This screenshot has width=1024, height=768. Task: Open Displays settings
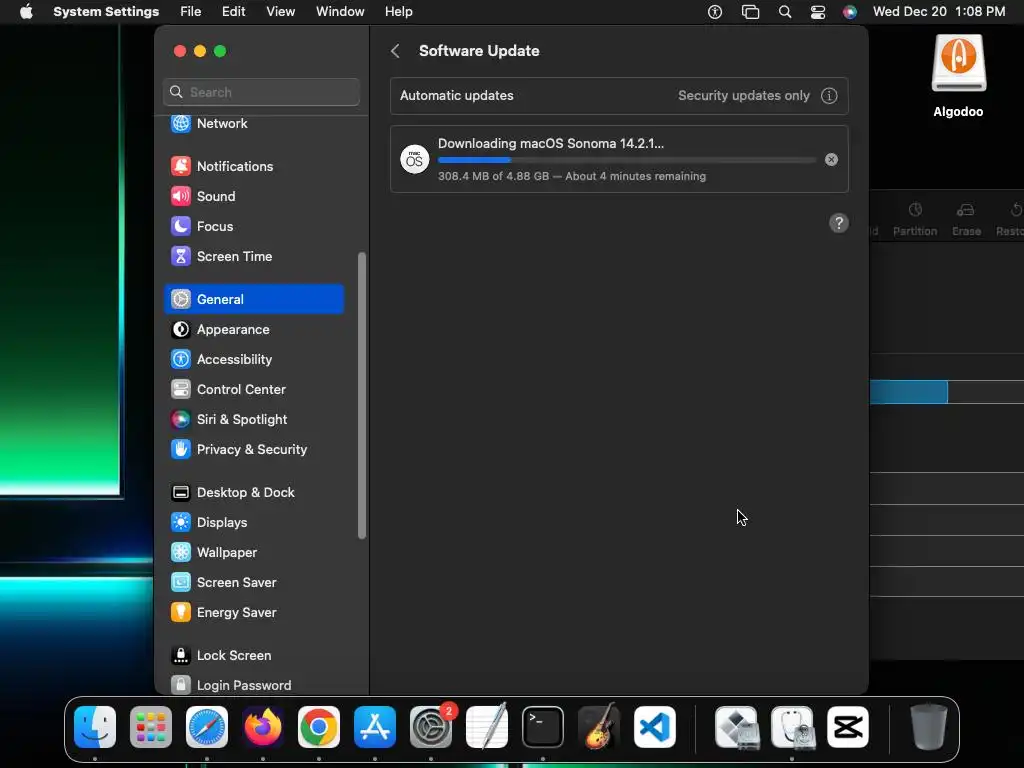click(x=254, y=523)
